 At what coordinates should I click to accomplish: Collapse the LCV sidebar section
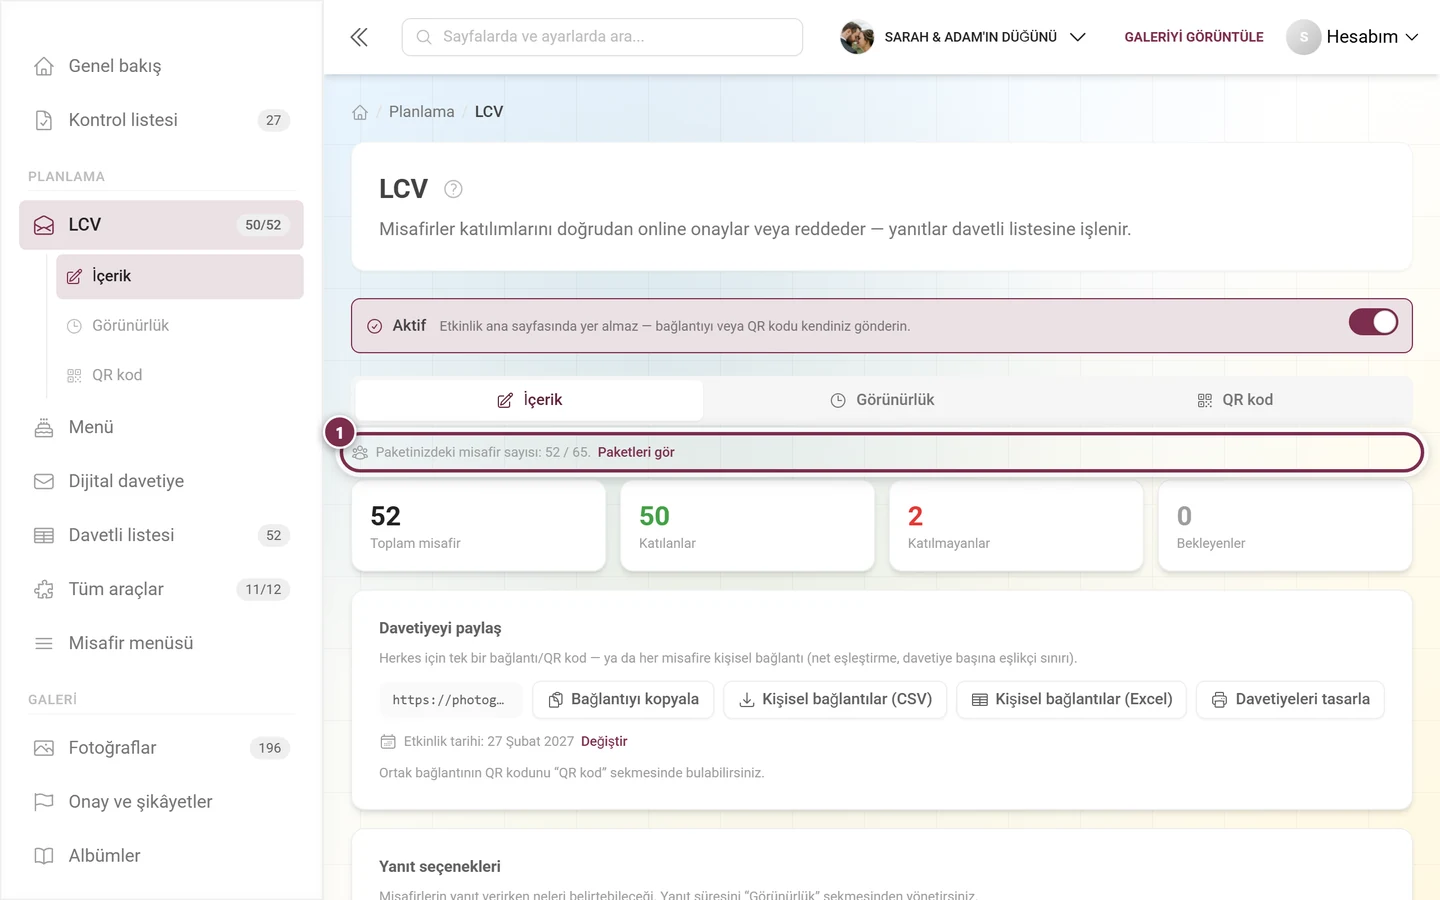click(161, 225)
